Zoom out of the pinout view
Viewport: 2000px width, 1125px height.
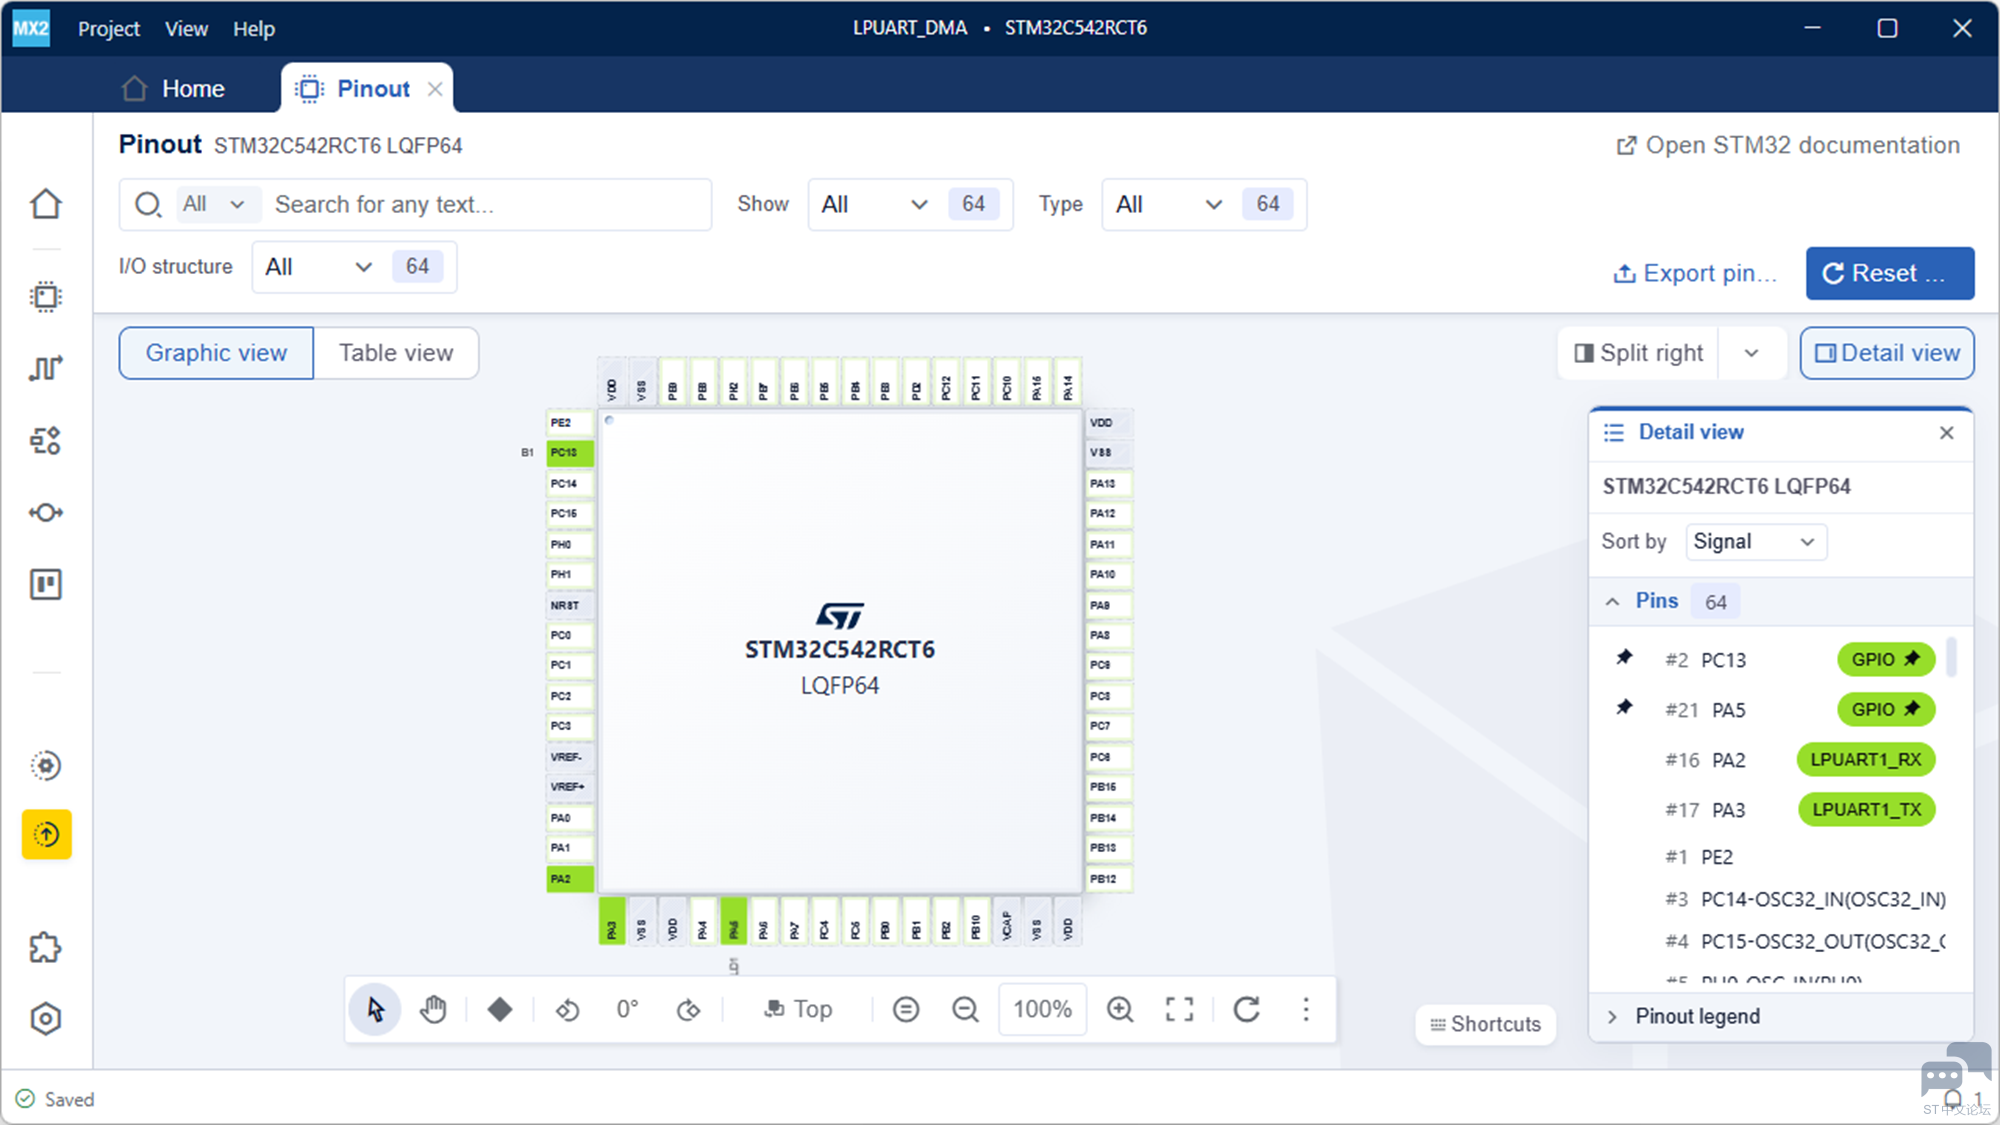(x=965, y=1009)
